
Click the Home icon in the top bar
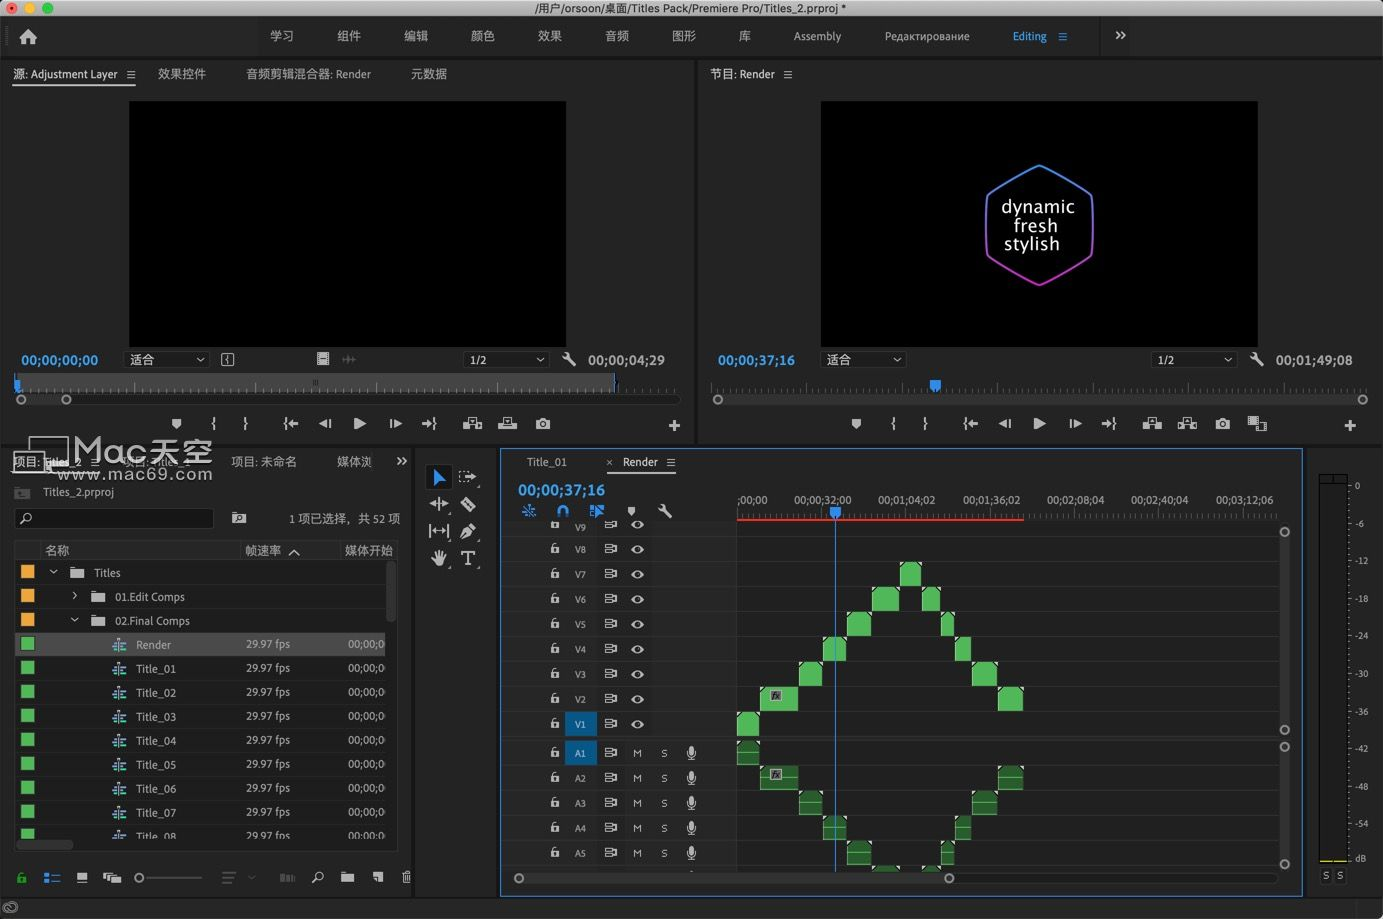coord(28,37)
